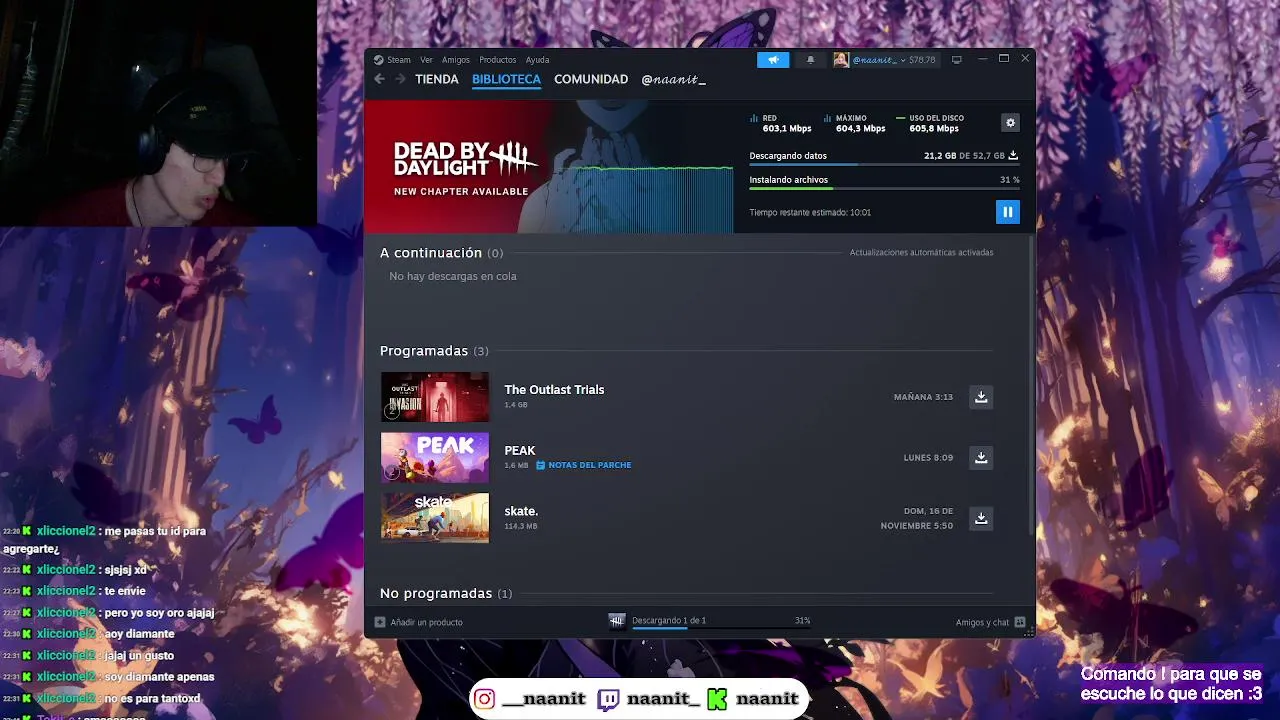Click The Outlast Trials title
Screen dimensions: 1280x720
554,390
